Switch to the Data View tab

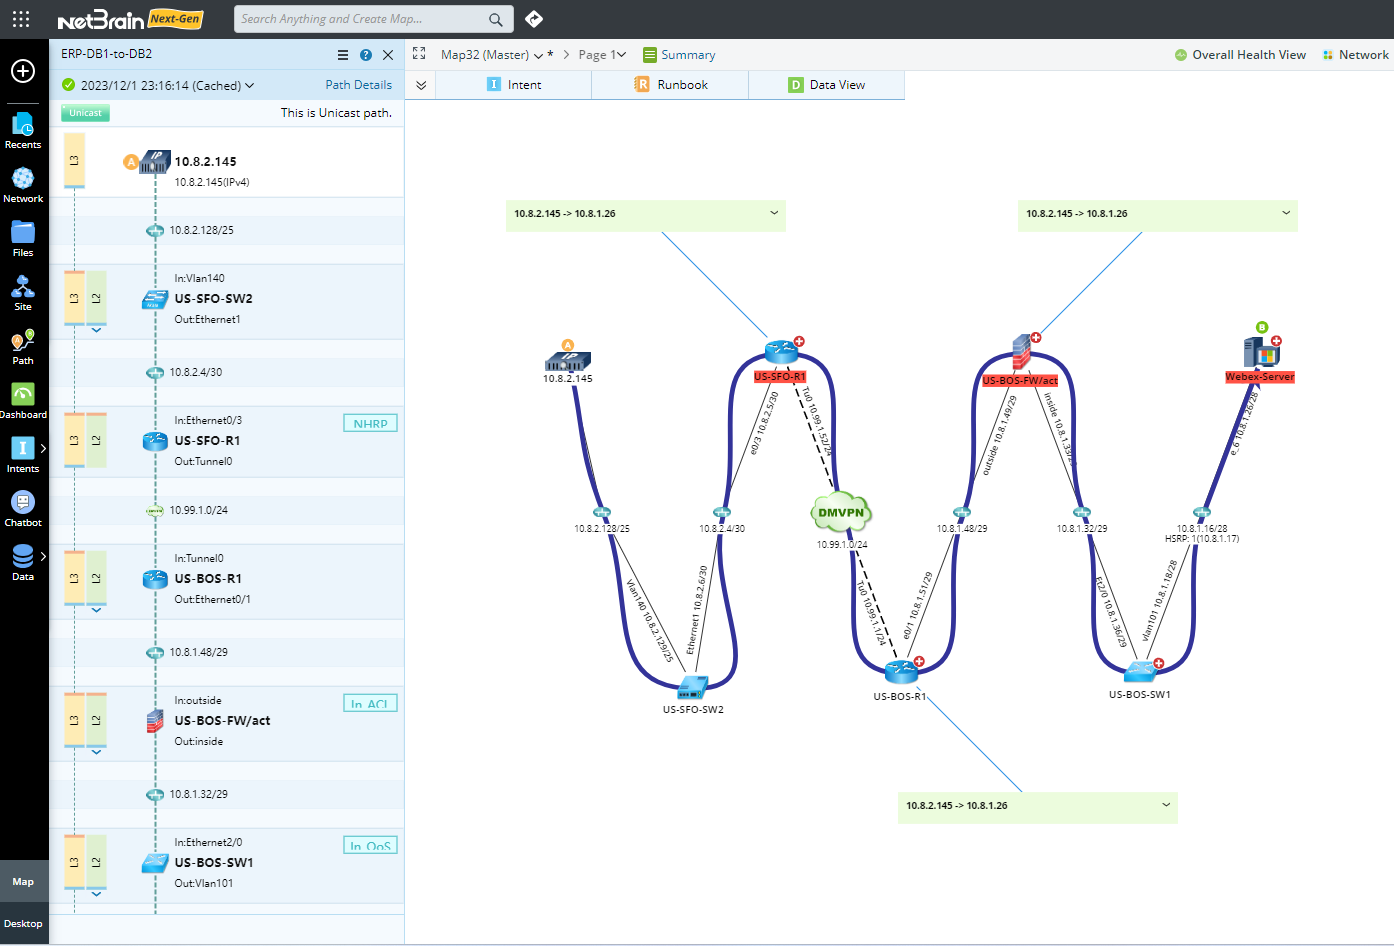point(826,85)
